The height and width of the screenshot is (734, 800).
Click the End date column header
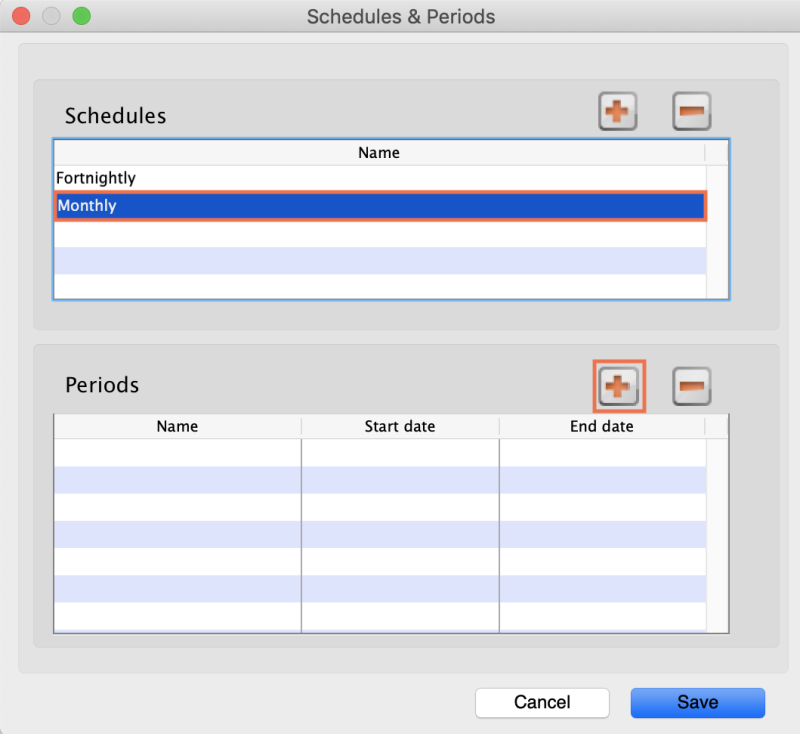[x=601, y=426]
